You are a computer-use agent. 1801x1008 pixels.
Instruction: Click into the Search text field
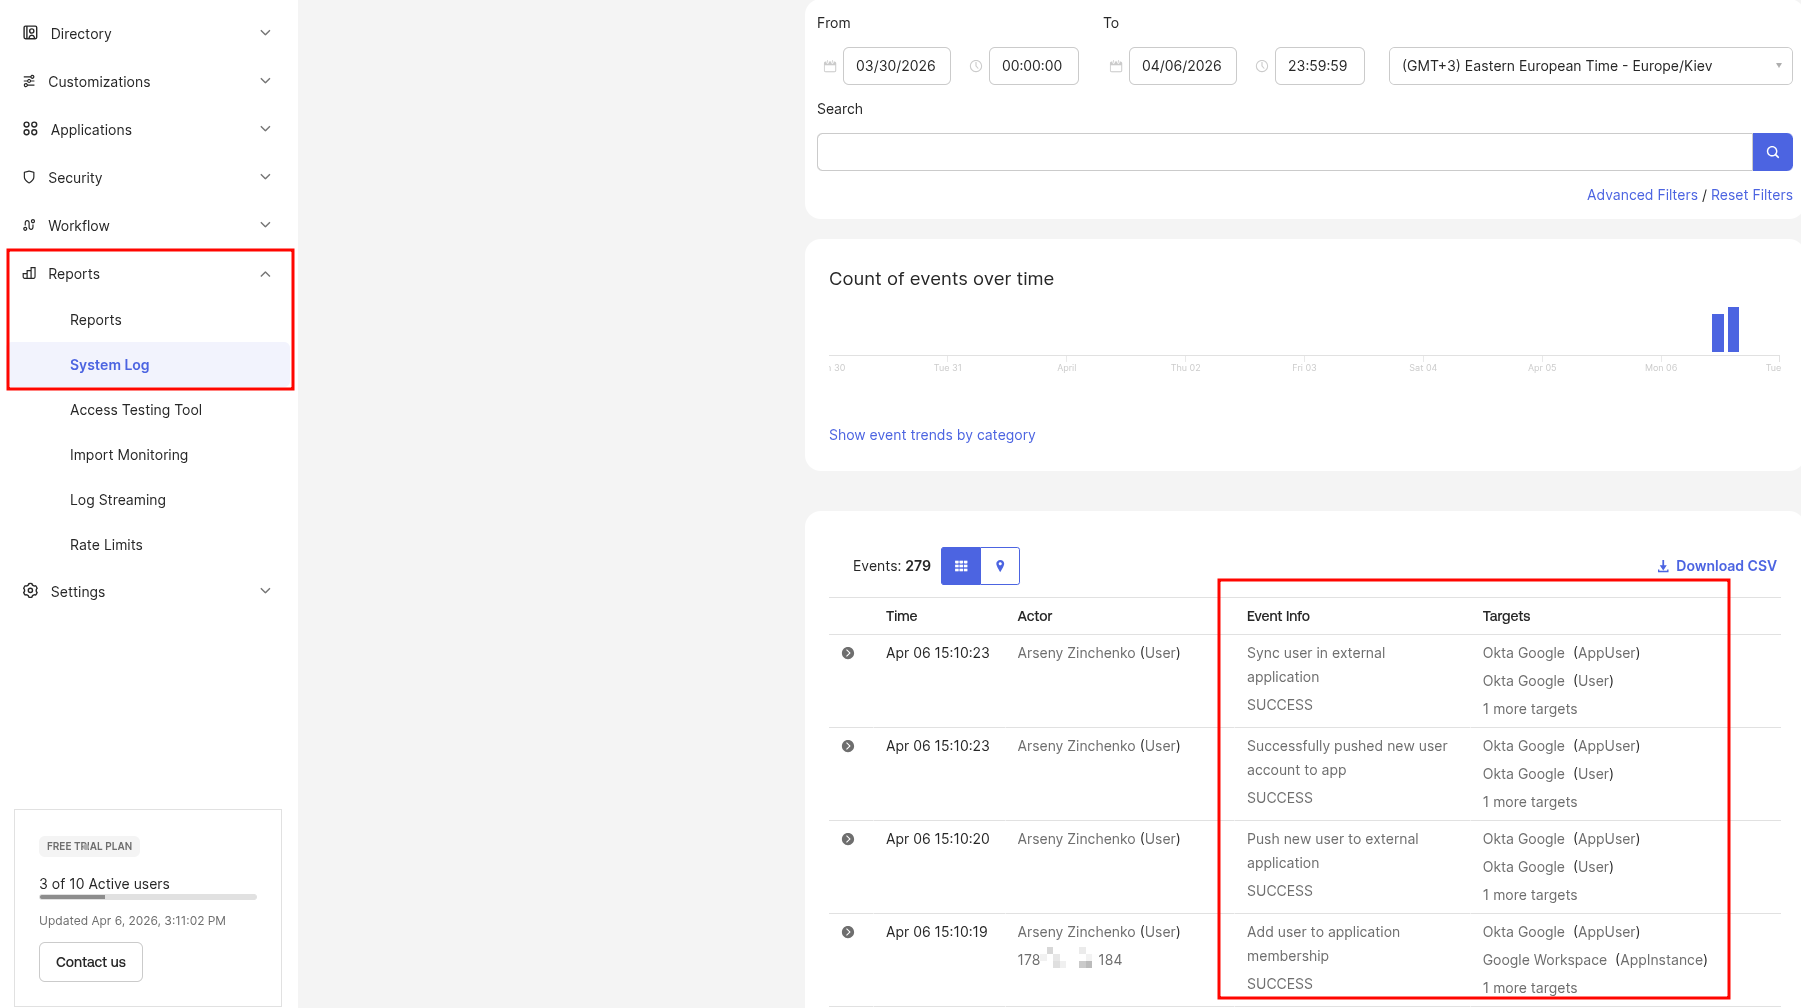(1284, 152)
